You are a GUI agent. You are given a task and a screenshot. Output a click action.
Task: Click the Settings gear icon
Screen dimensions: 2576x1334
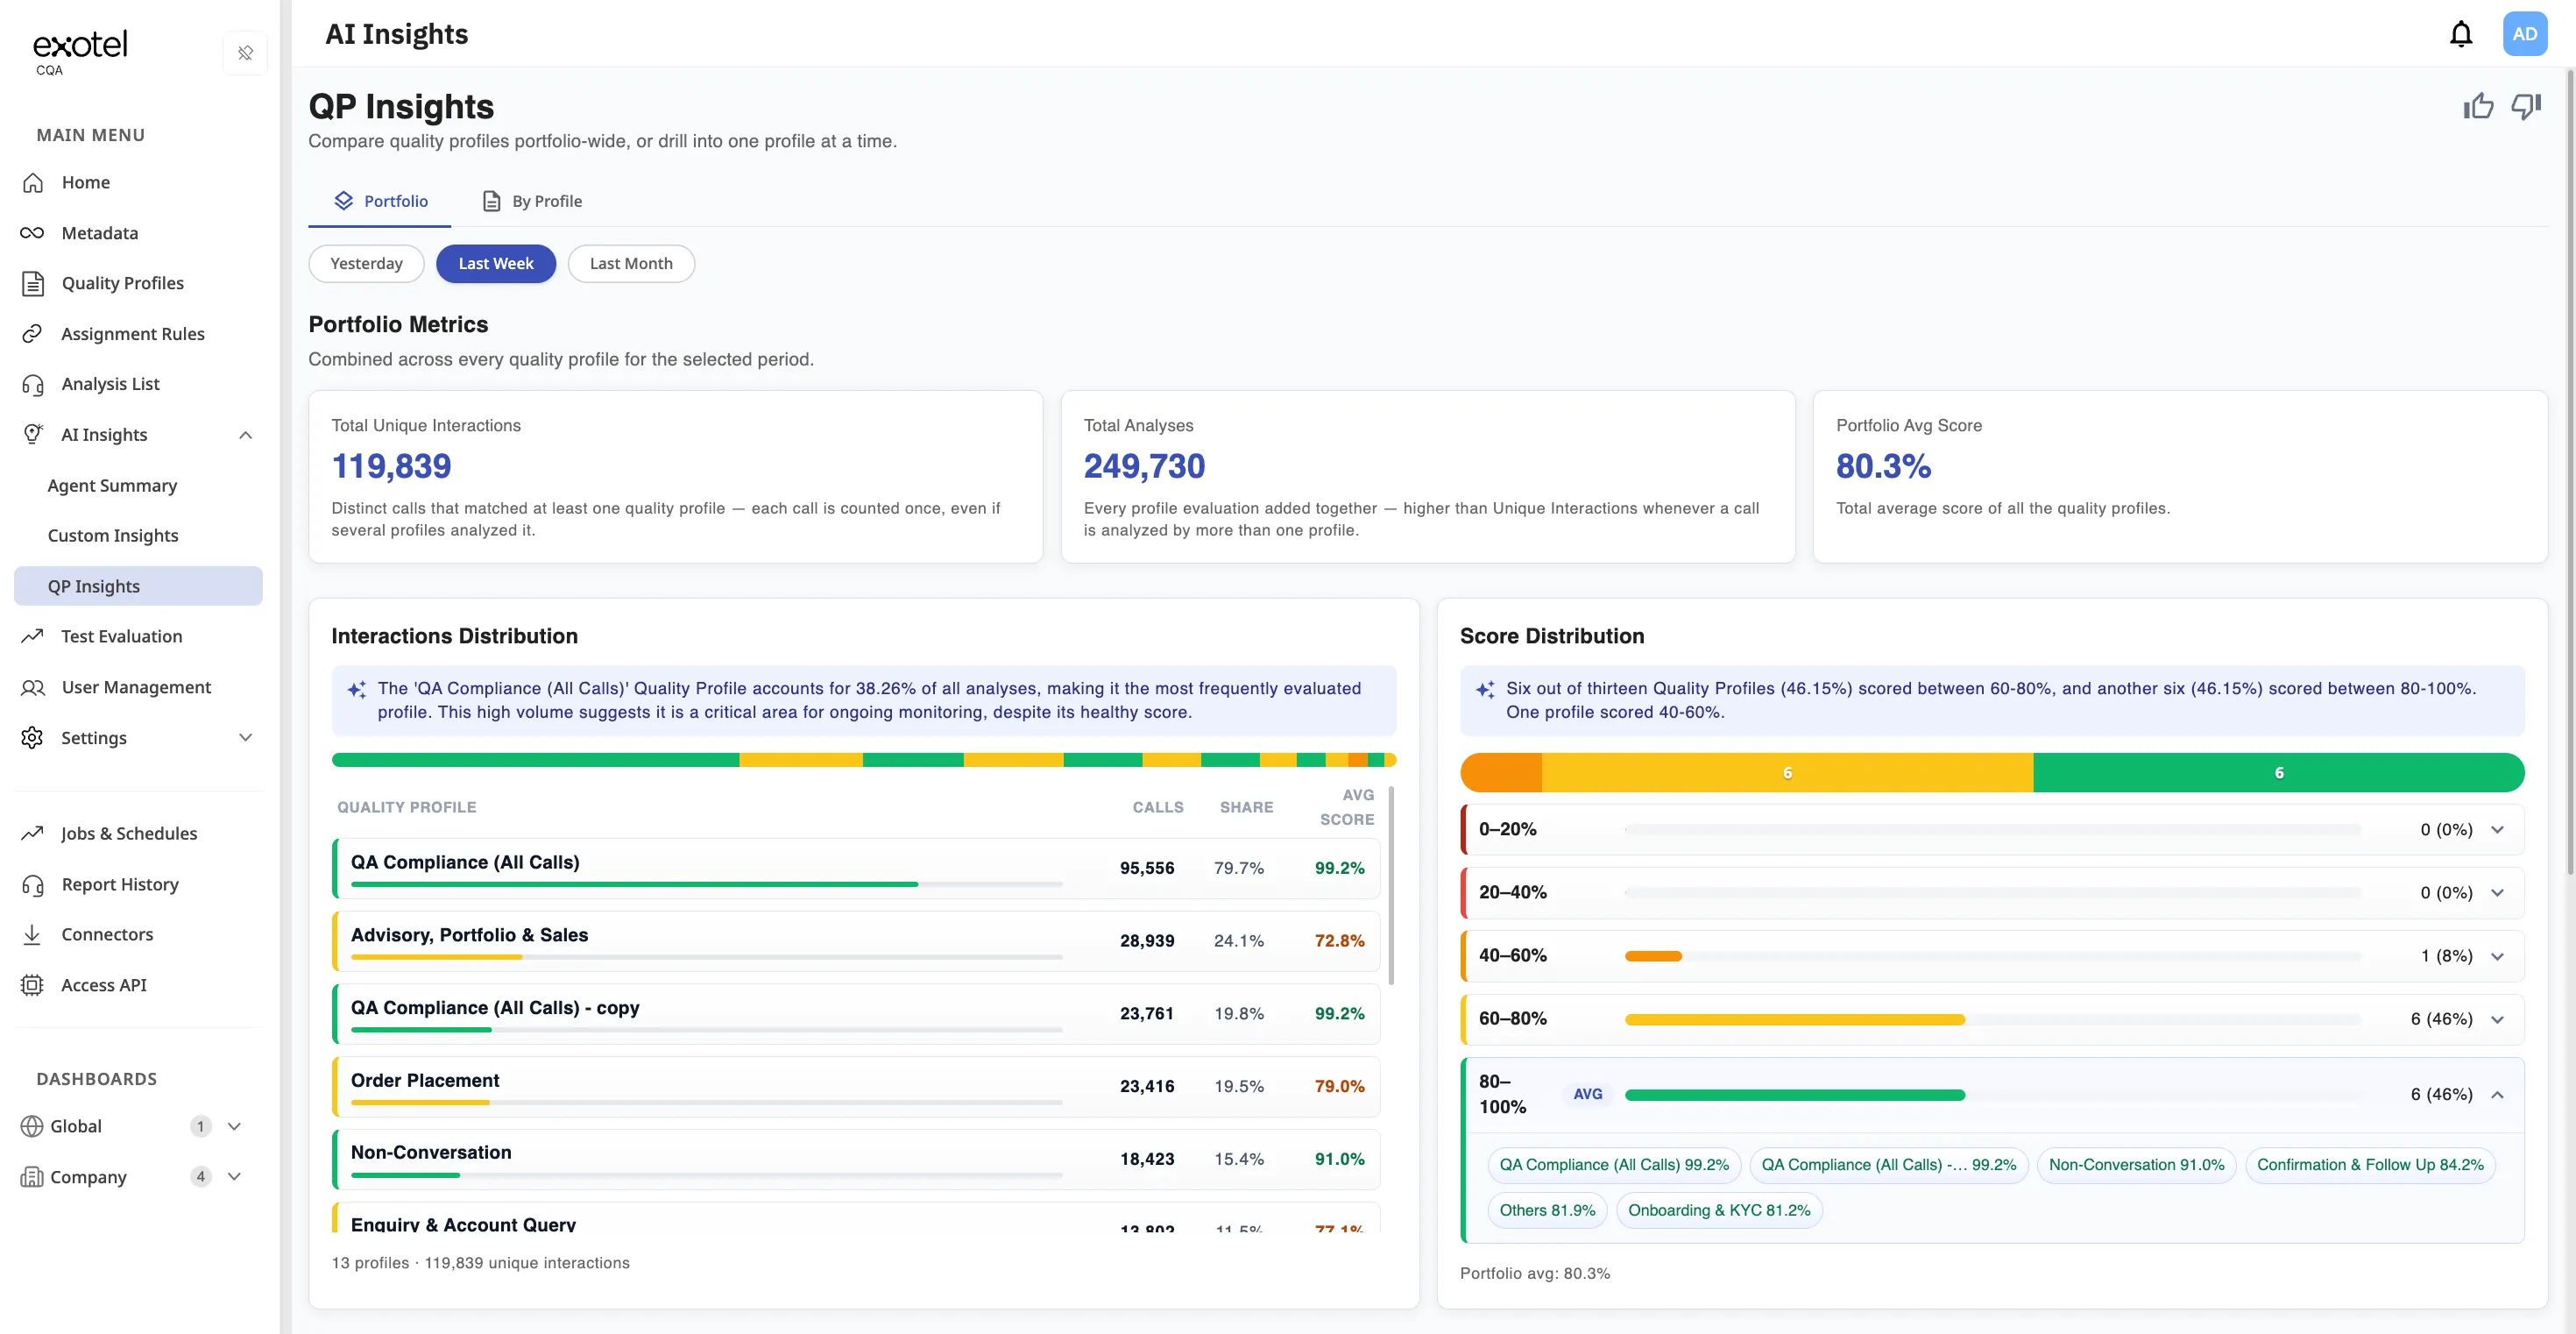33,737
